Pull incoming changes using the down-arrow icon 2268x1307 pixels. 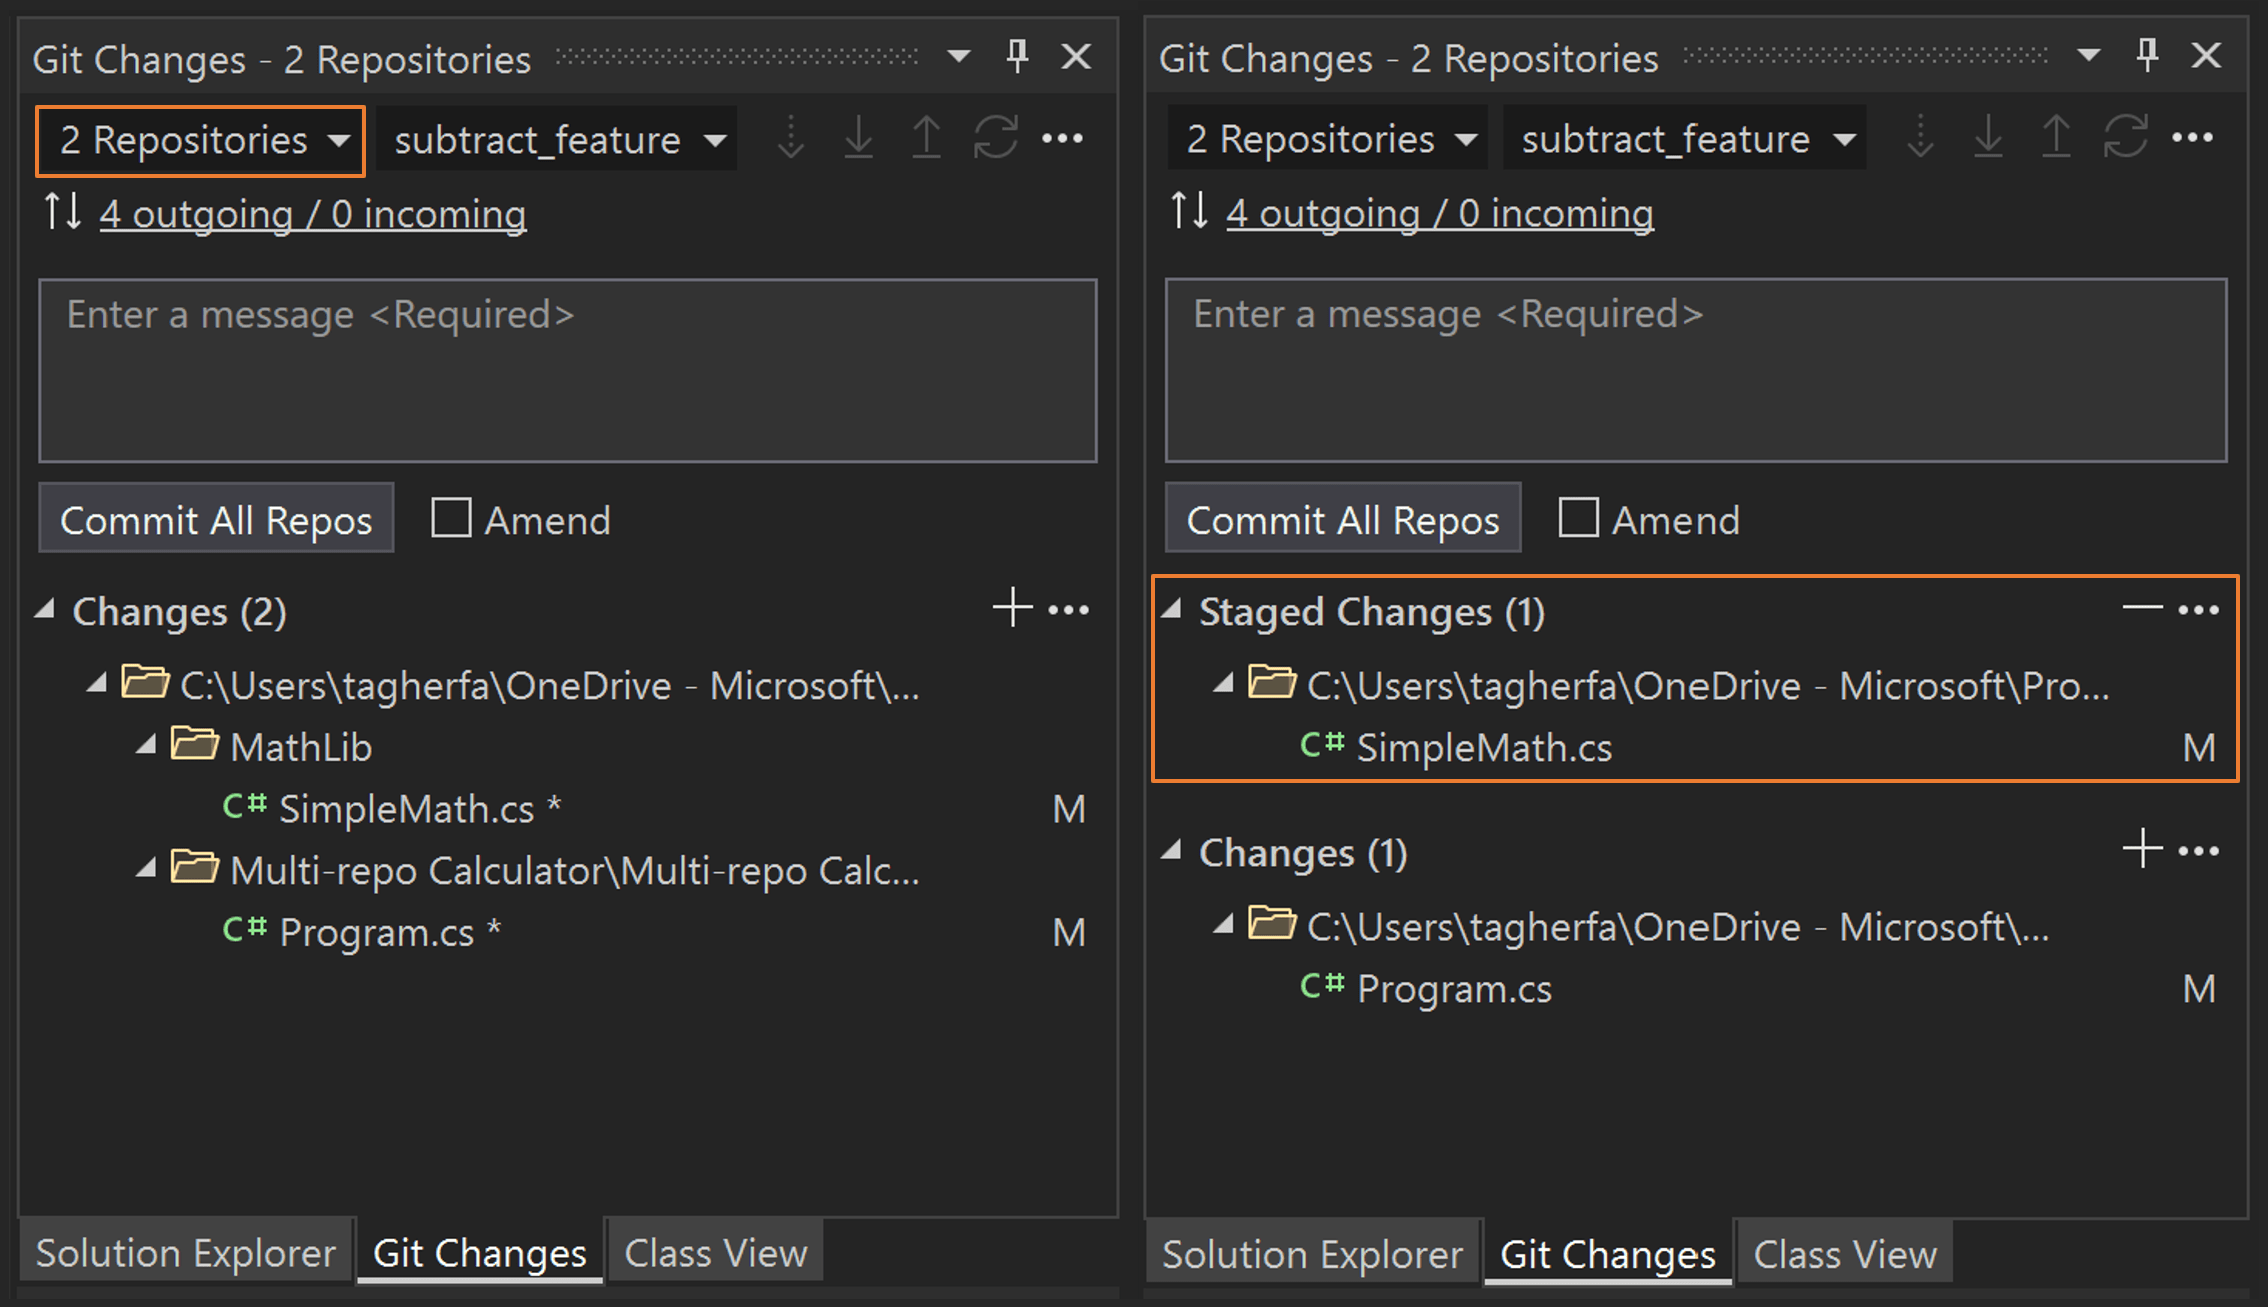point(858,138)
